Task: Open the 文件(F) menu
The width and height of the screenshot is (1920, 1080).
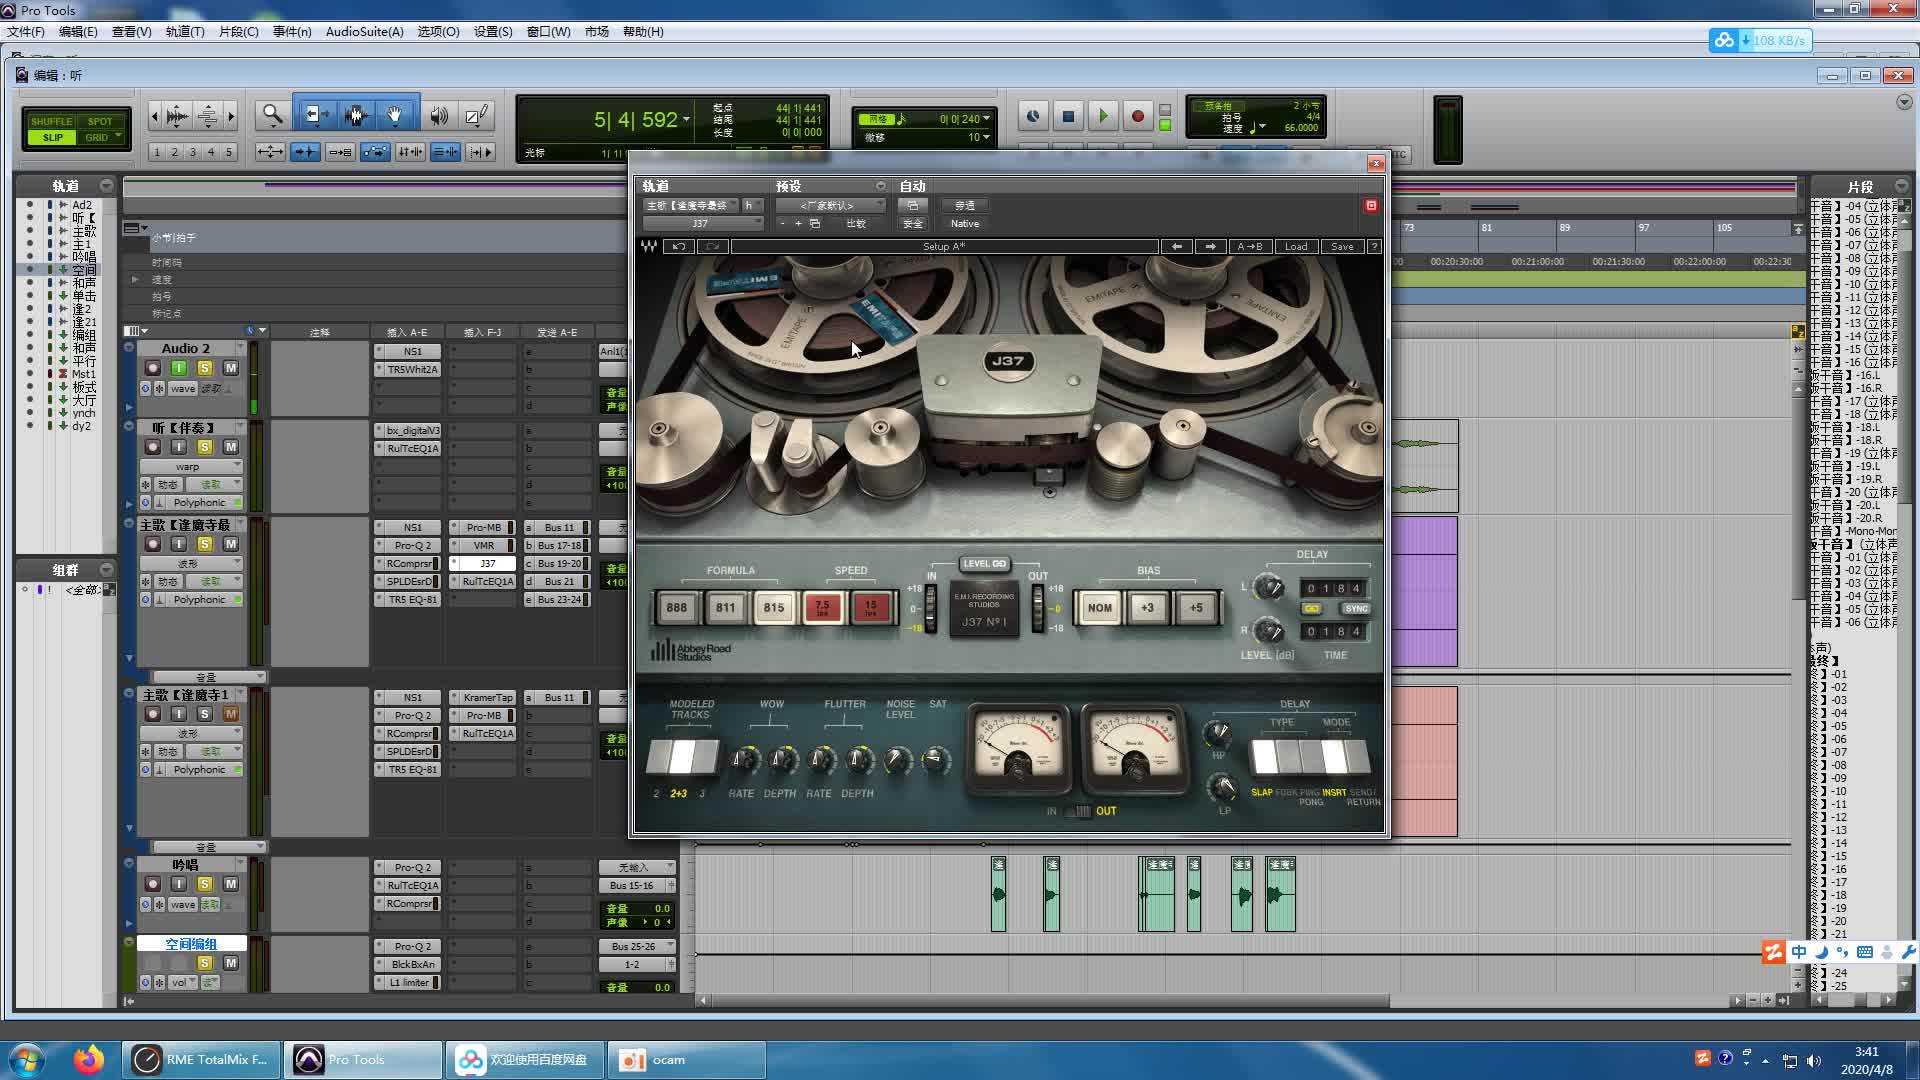Action: point(26,32)
